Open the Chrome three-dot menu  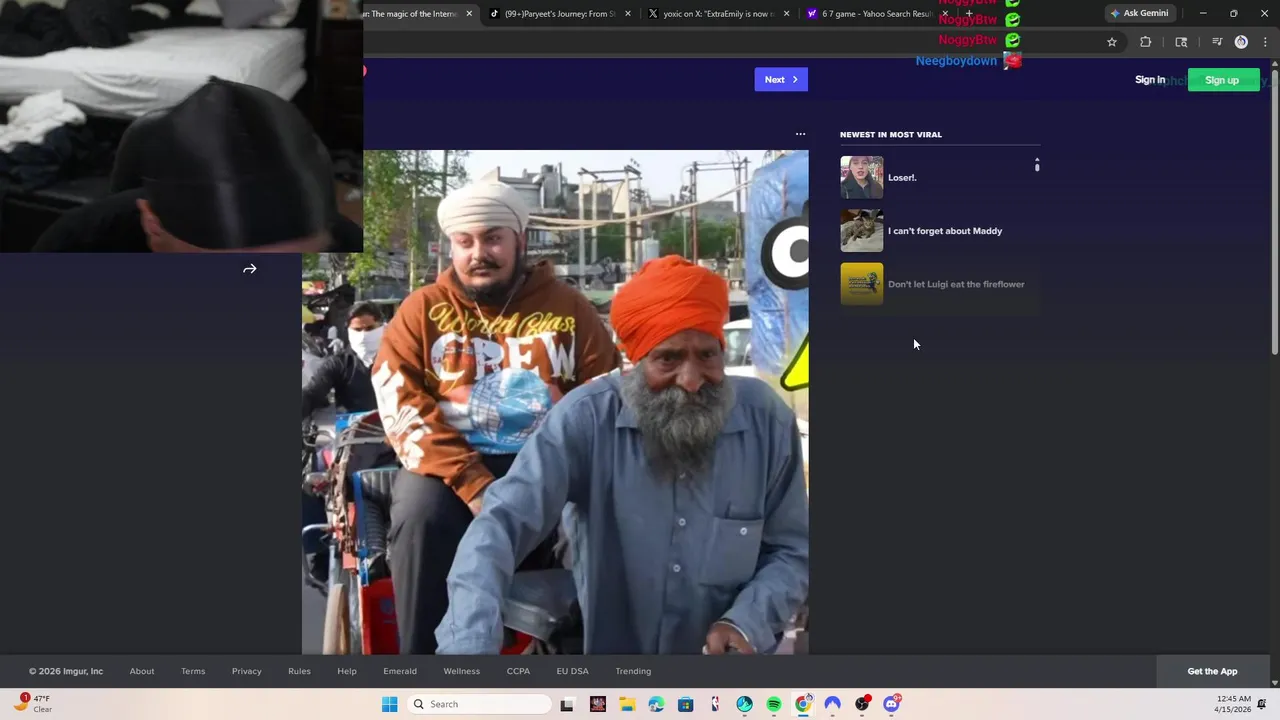pos(1265,42)
